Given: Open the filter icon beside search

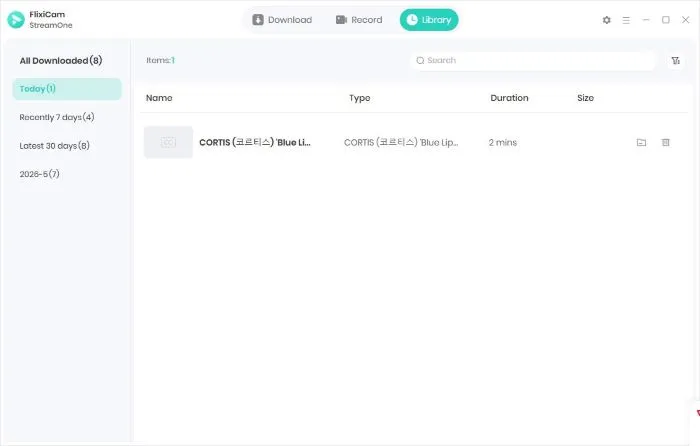Looking at the screenshot, I should point(676,60).
